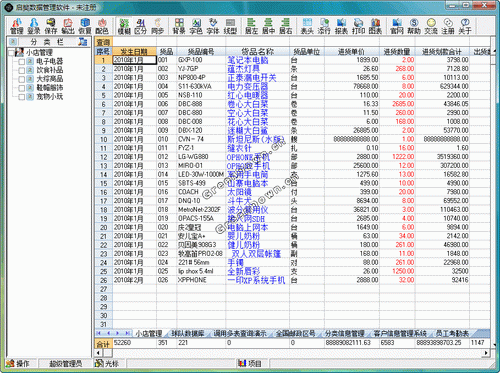Switch to the 客户信息管理系统 sheet tab
The height and width of the screenshot is (373, 500).
tap(400, 333)
